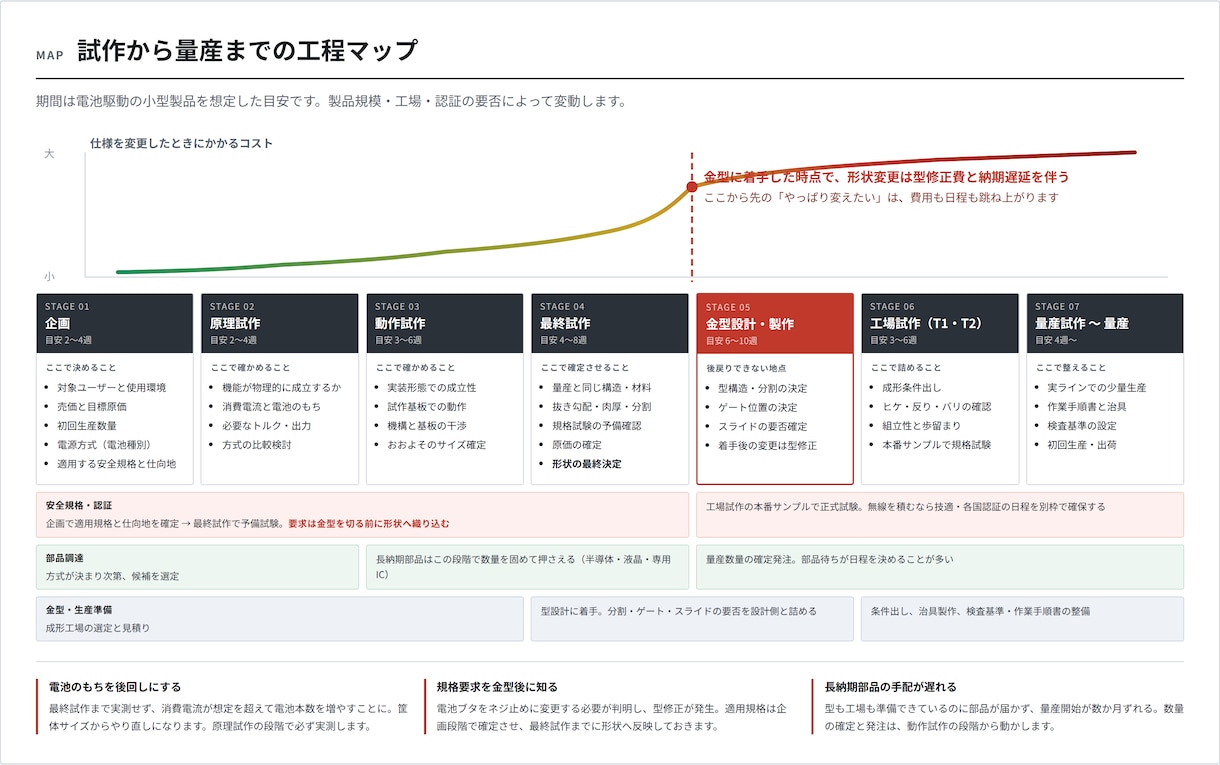Click list item 初回生産数量
1220x765 pixels.
pyautogui.click(x=87, y=425)
